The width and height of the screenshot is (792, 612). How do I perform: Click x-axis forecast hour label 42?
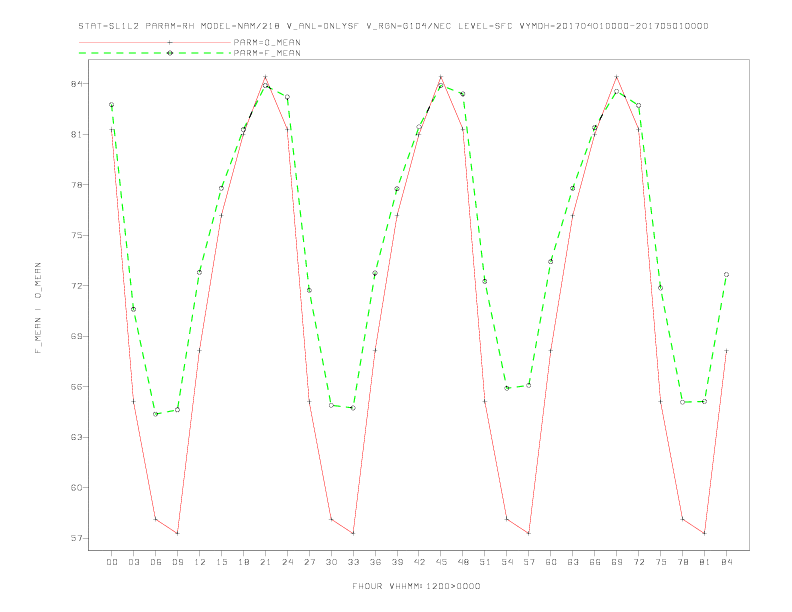[x=419, y=562]
